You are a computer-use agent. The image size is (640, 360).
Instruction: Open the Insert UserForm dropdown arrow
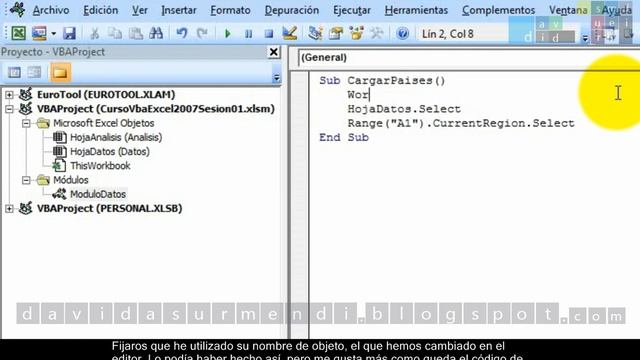point(53,33)
